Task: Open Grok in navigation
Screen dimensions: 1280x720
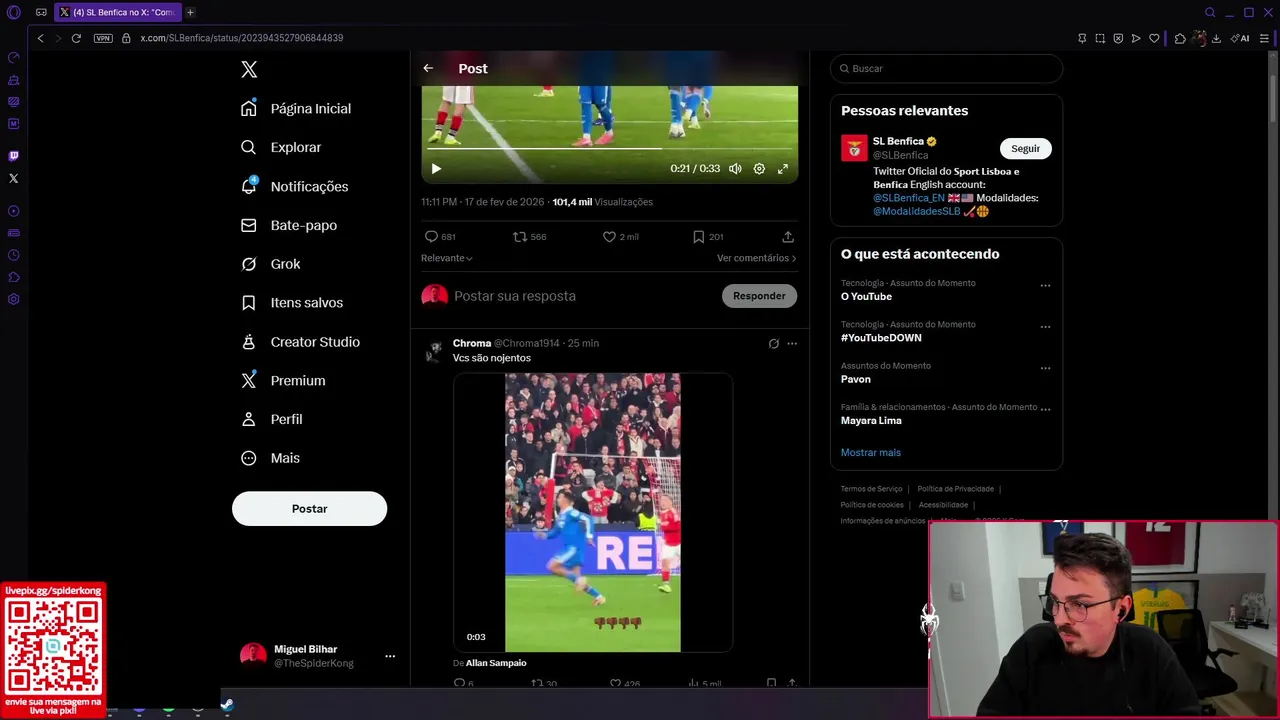Action: click(x=271, y=264)
